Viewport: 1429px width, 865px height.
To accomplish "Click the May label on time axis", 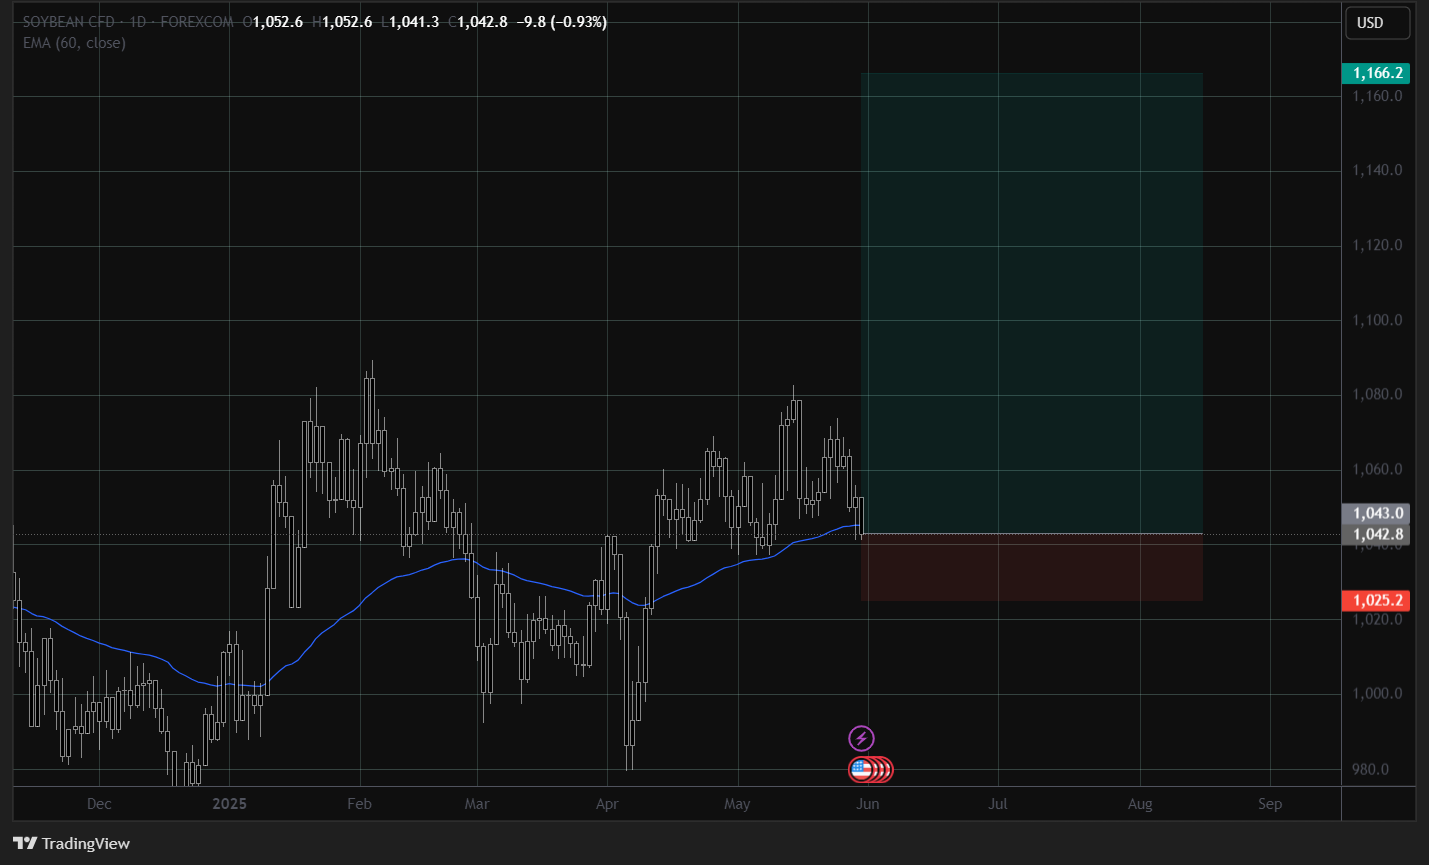I will pos(737,804).
